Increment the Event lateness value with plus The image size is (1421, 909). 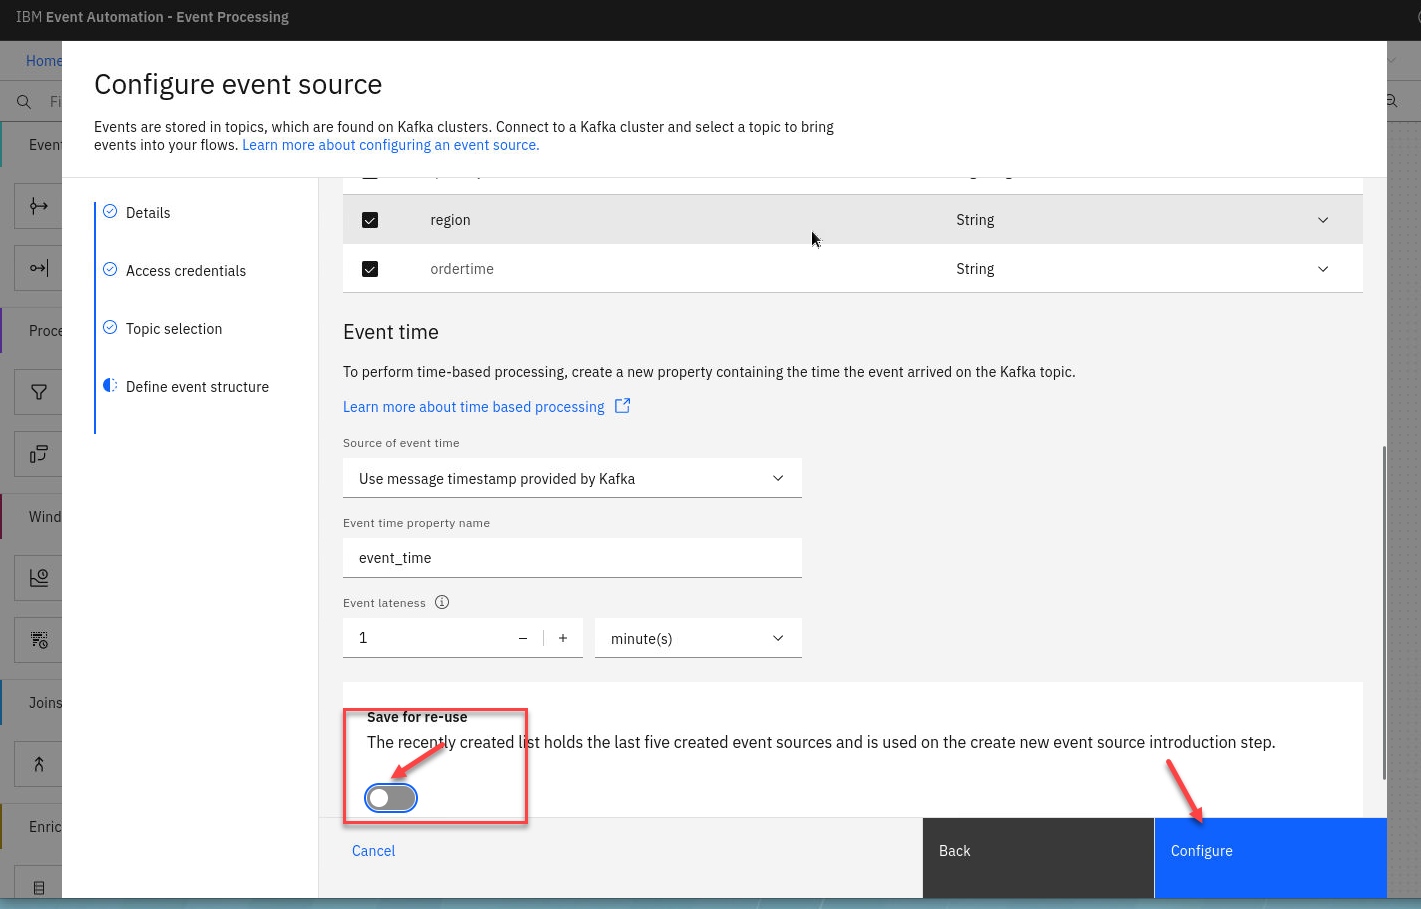pos(563,638)
